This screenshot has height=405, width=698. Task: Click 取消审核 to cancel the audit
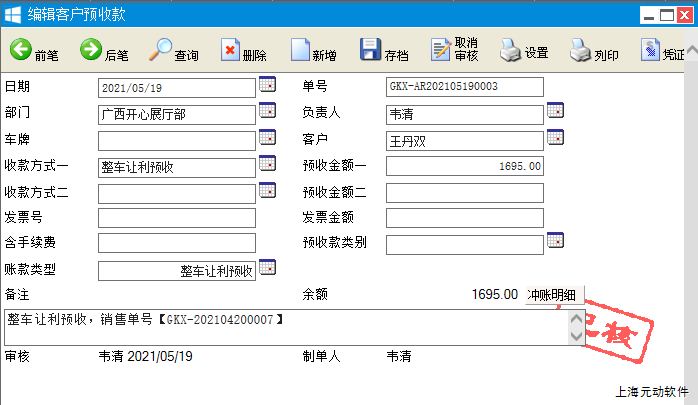point(454,51)
